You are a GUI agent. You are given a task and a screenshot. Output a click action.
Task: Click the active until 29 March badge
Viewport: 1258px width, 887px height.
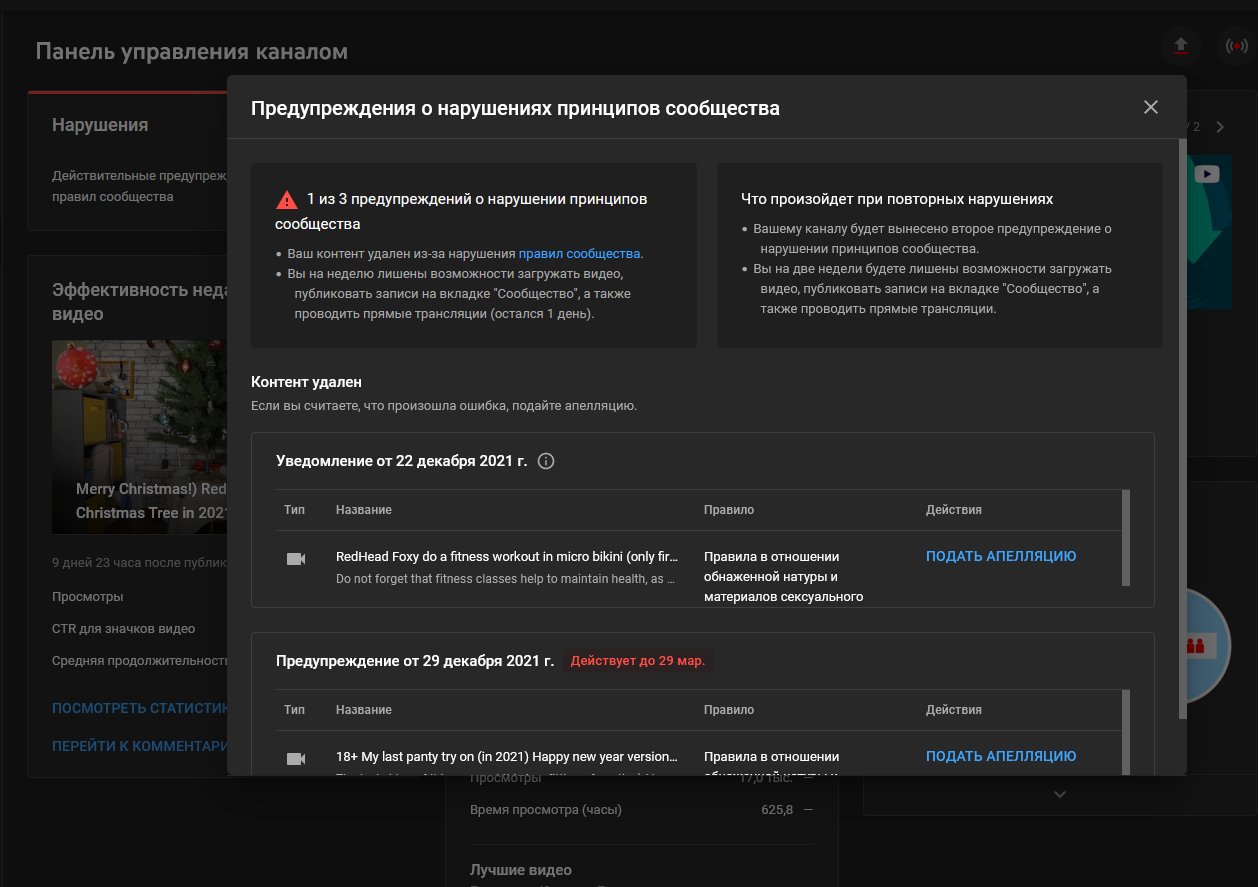637,661
